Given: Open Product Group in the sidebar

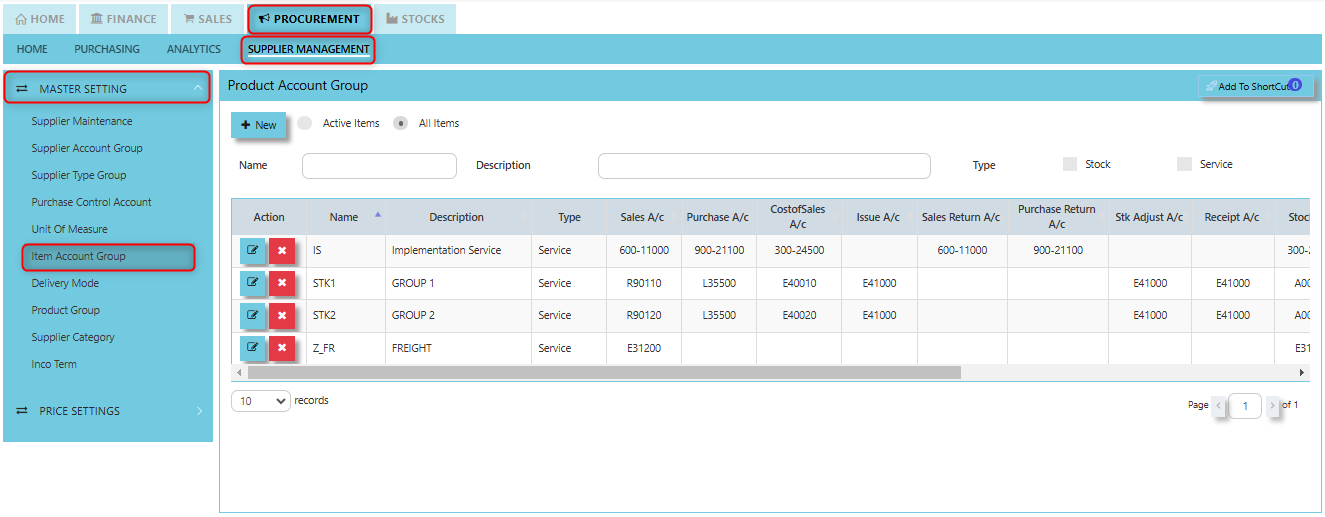Looking at the screenshot, I should tap(66, 310).
